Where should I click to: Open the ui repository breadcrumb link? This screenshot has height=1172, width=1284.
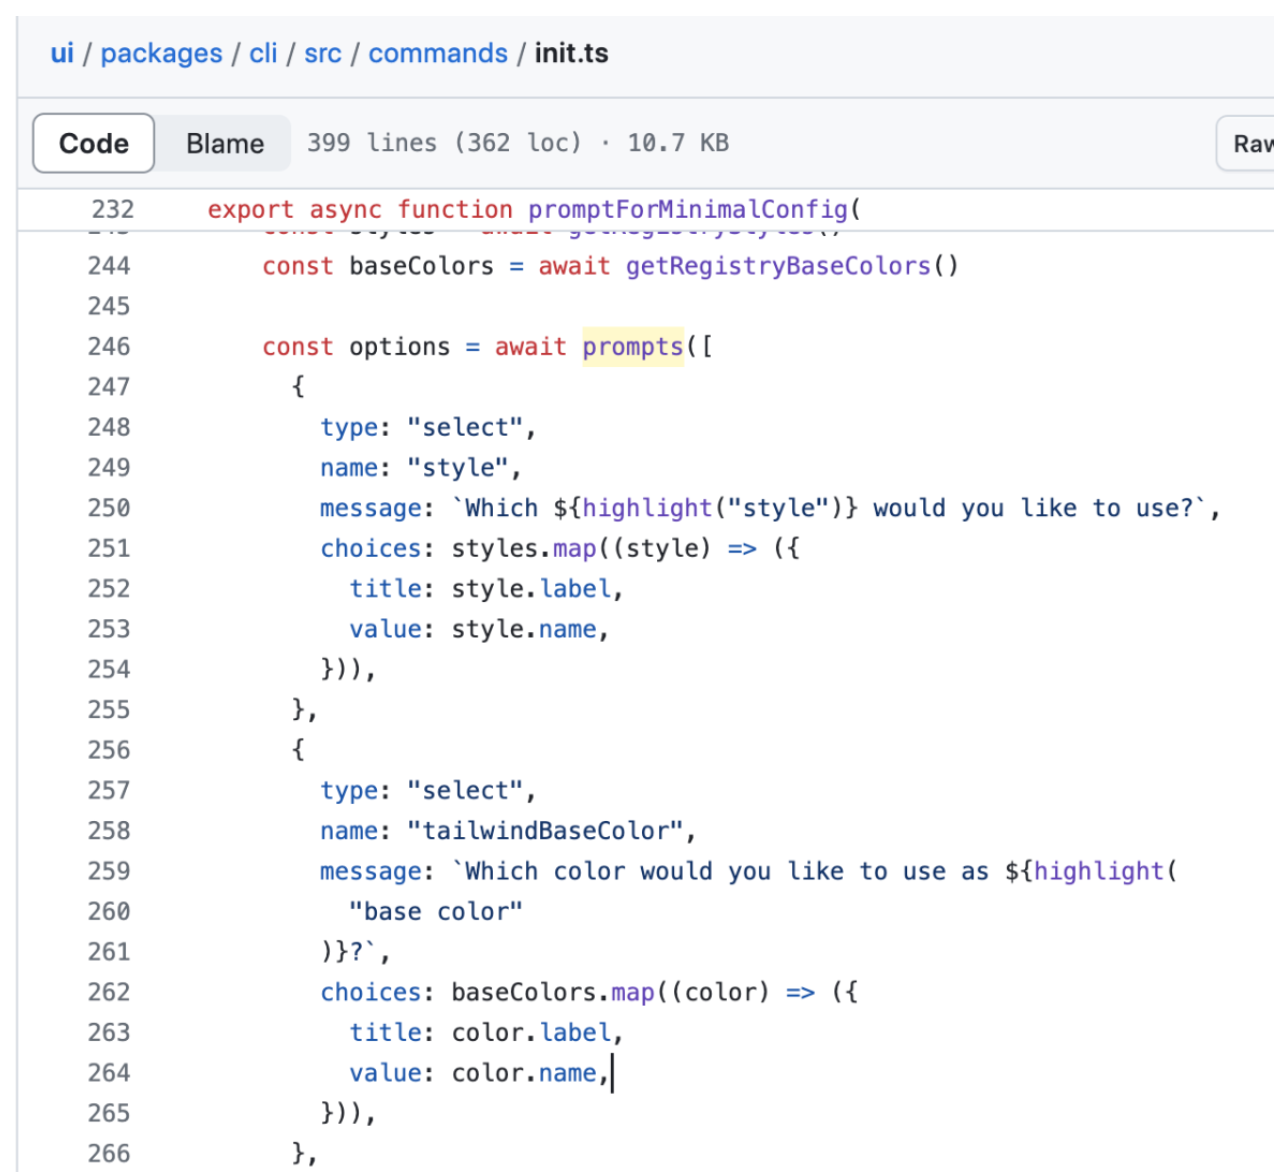coord(62,53)
